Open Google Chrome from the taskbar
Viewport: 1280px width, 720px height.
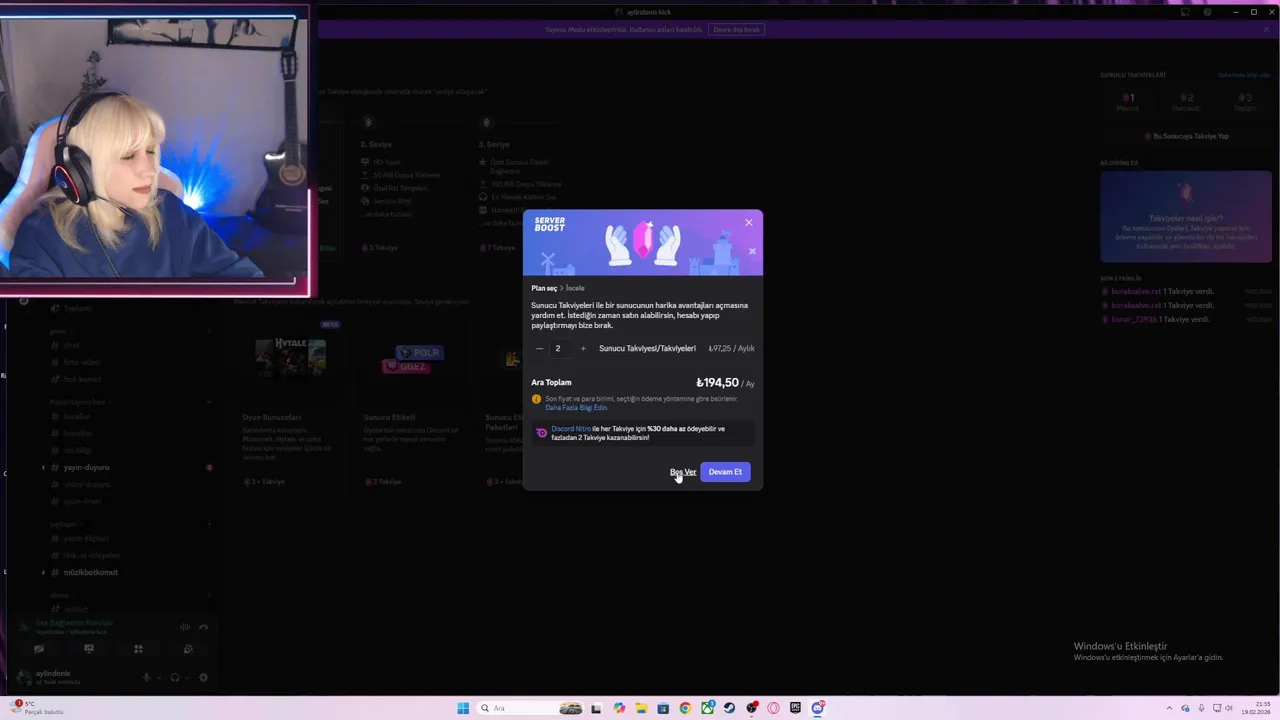pyautogui.click(x=685, y=708)
